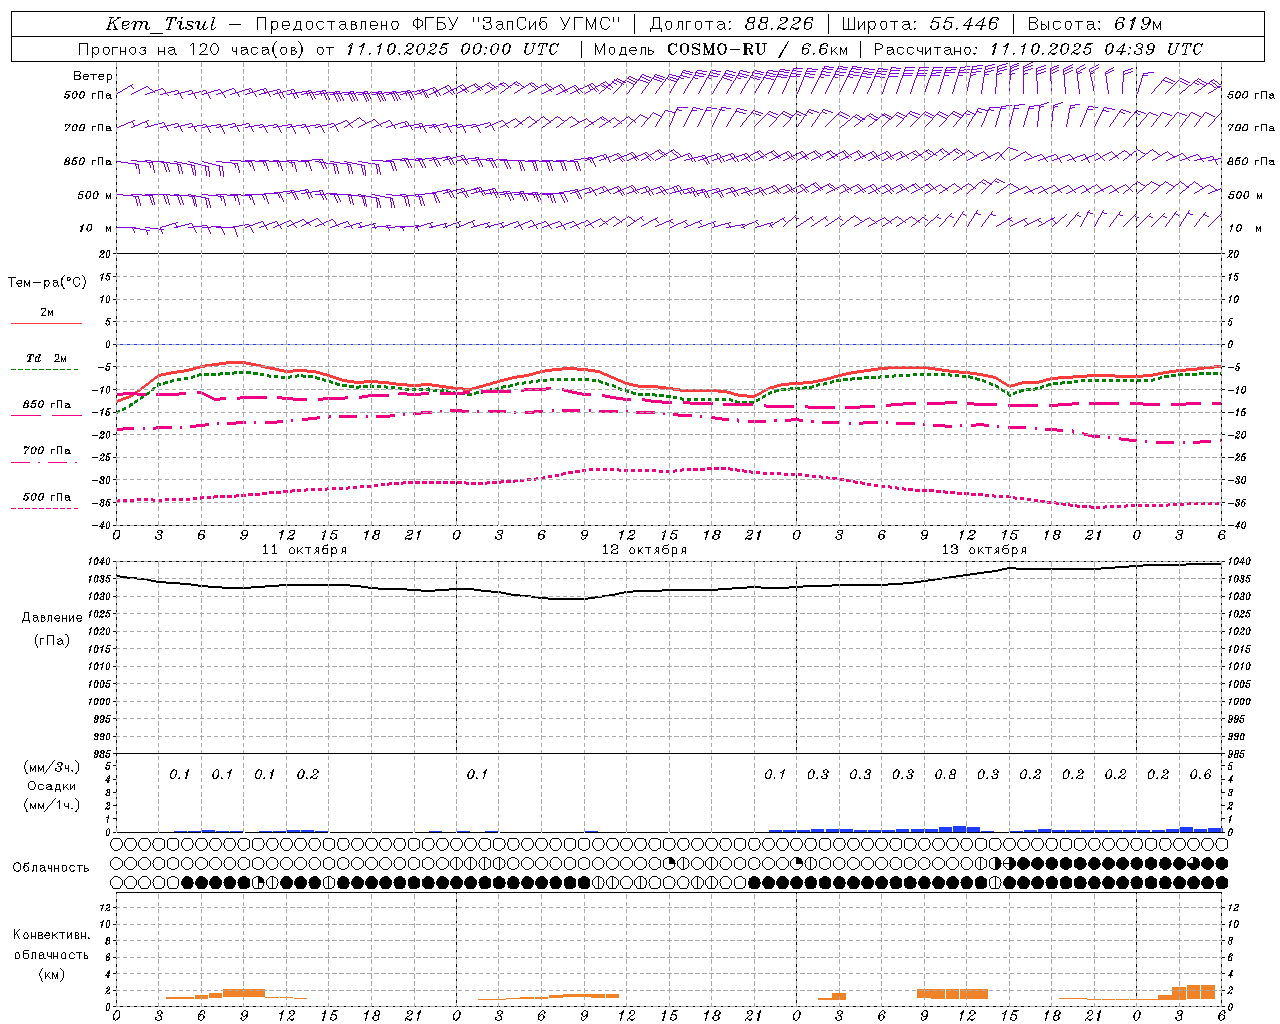
Task: Click the '11 октября' date label
Action: click(x=305, y=550)
